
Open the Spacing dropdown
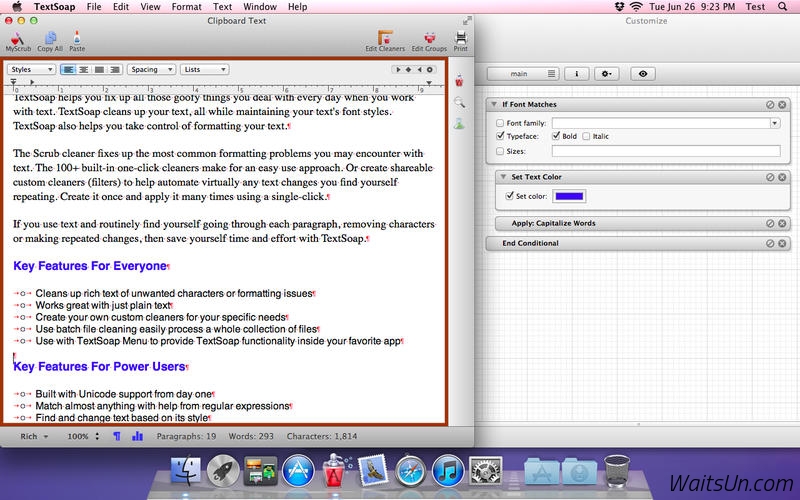tap(152, 69)
